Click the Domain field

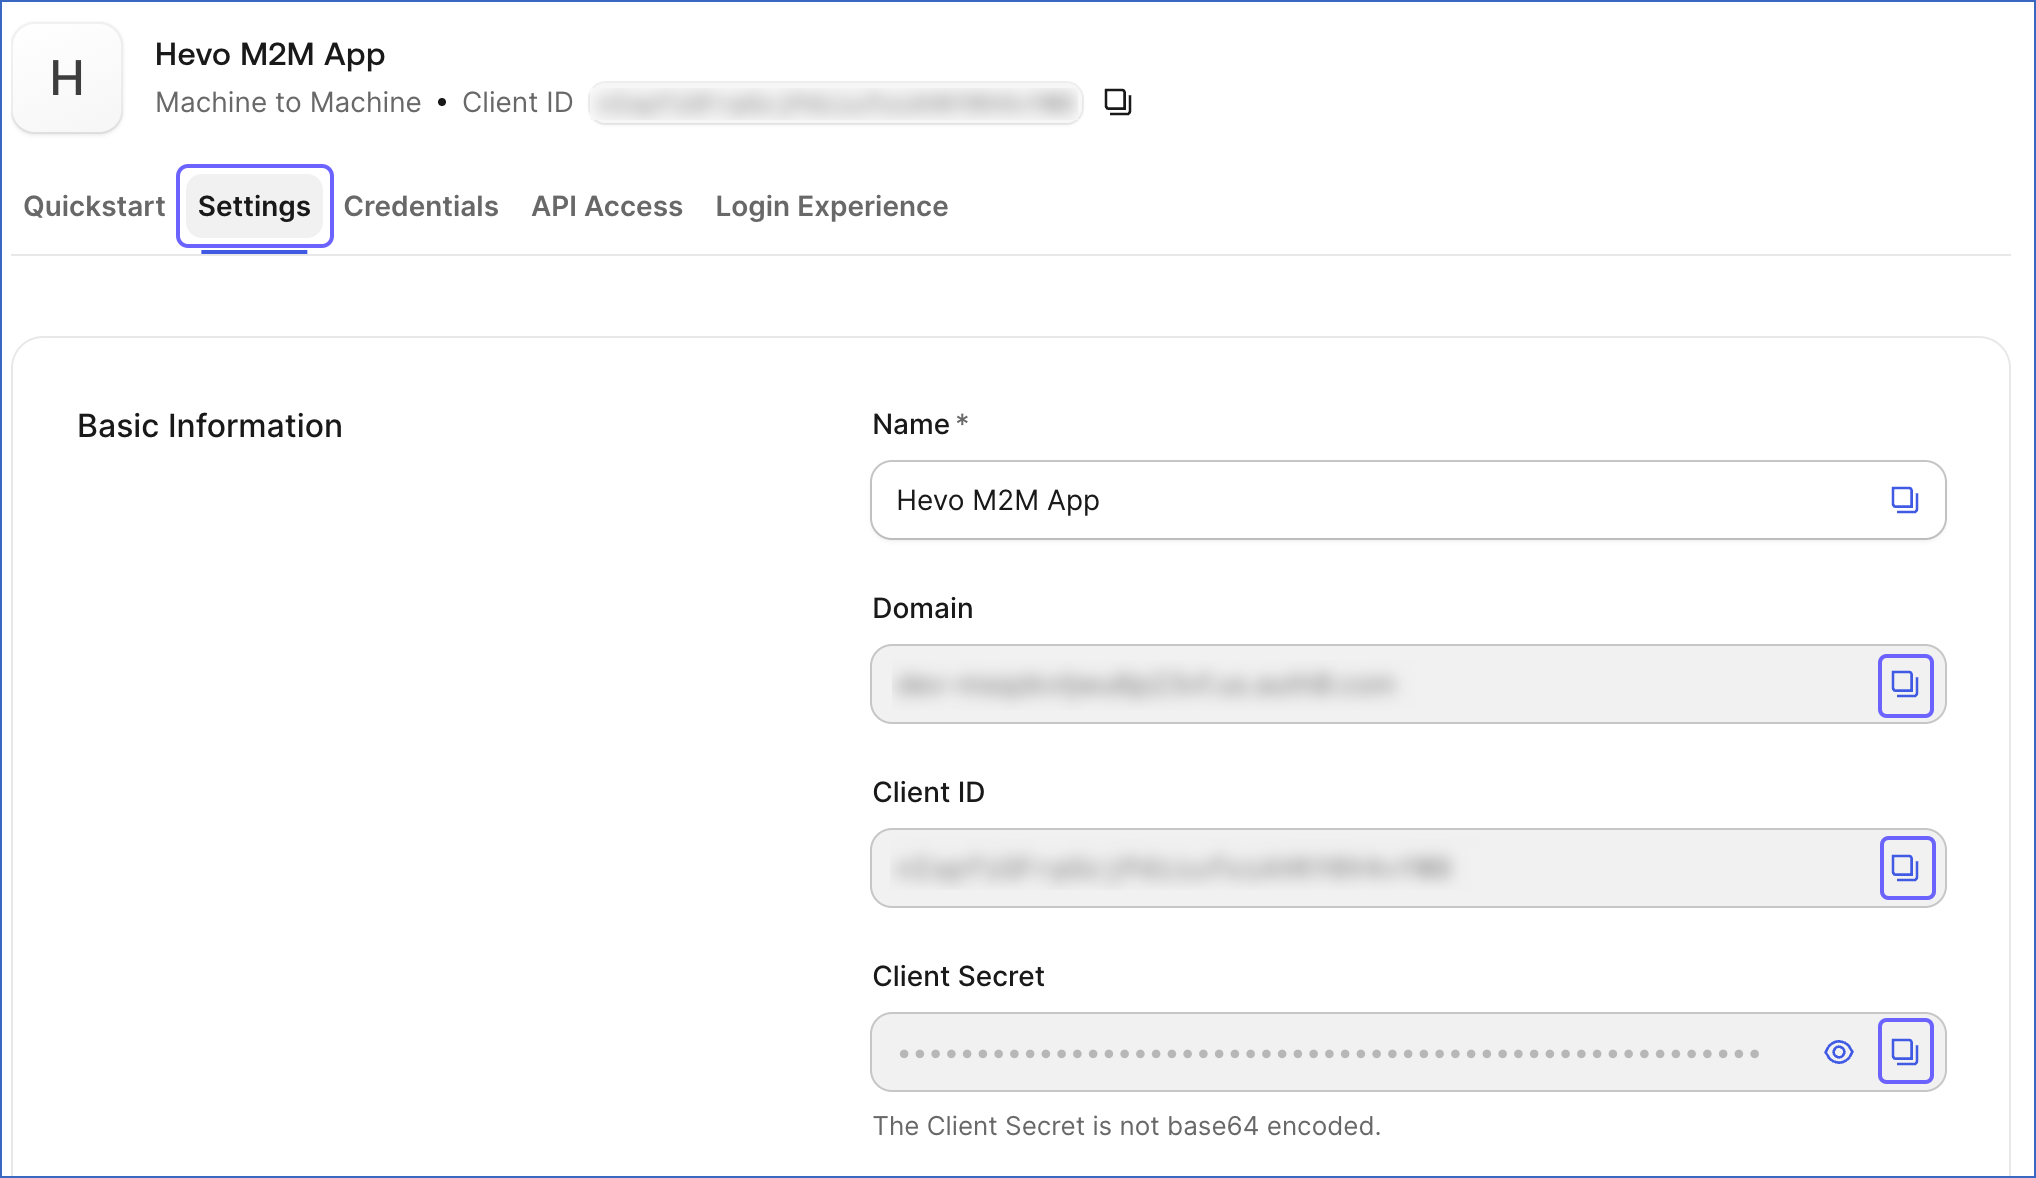click(x=1408, y=685)
